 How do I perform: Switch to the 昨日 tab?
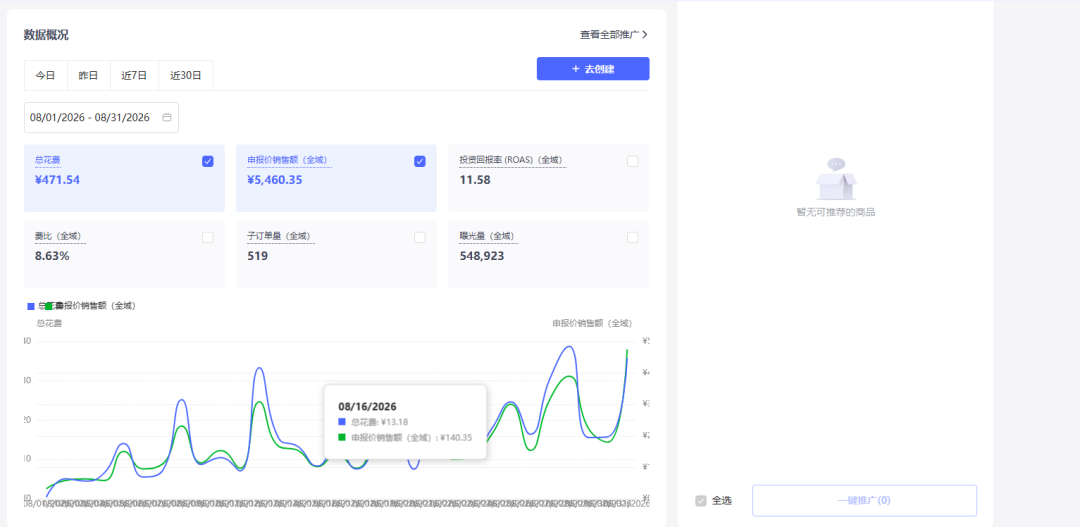click(x=88, y=76)
